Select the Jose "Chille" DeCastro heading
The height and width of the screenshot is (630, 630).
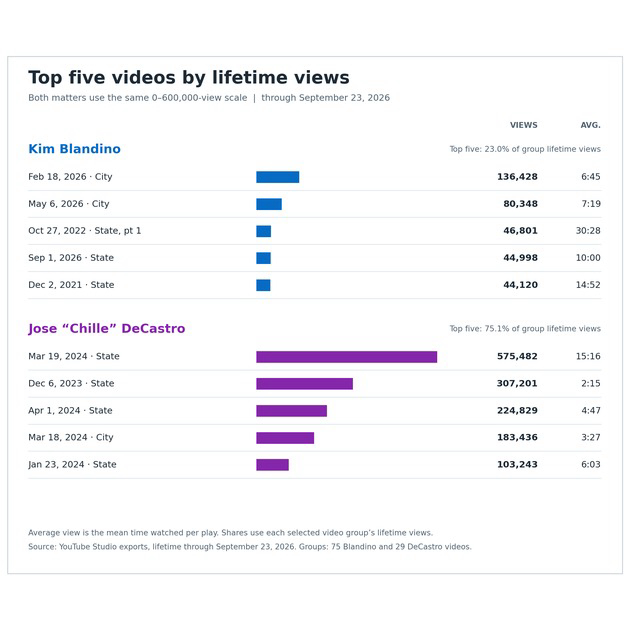pos(106,329)
